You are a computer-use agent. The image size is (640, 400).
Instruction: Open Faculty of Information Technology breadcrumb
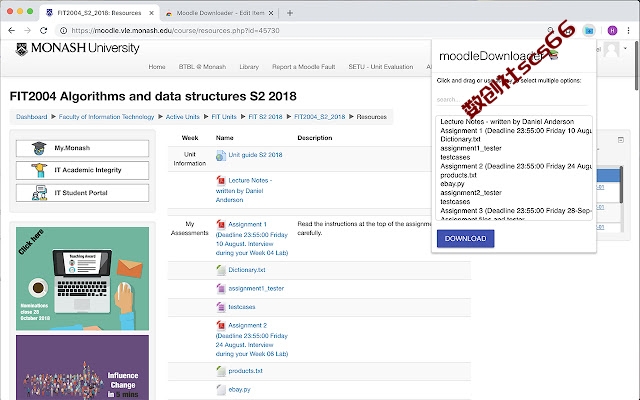point(107,117)
